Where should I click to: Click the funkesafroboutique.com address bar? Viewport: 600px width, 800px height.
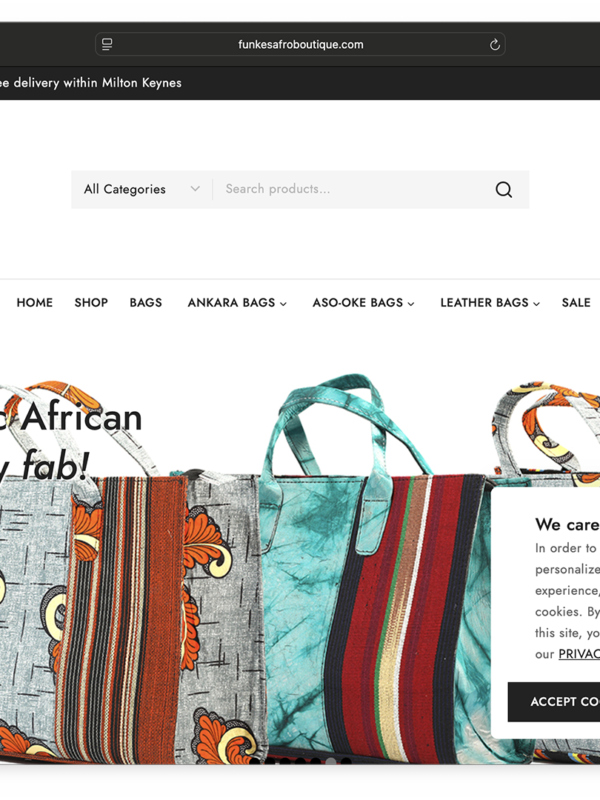coord(301,44)
